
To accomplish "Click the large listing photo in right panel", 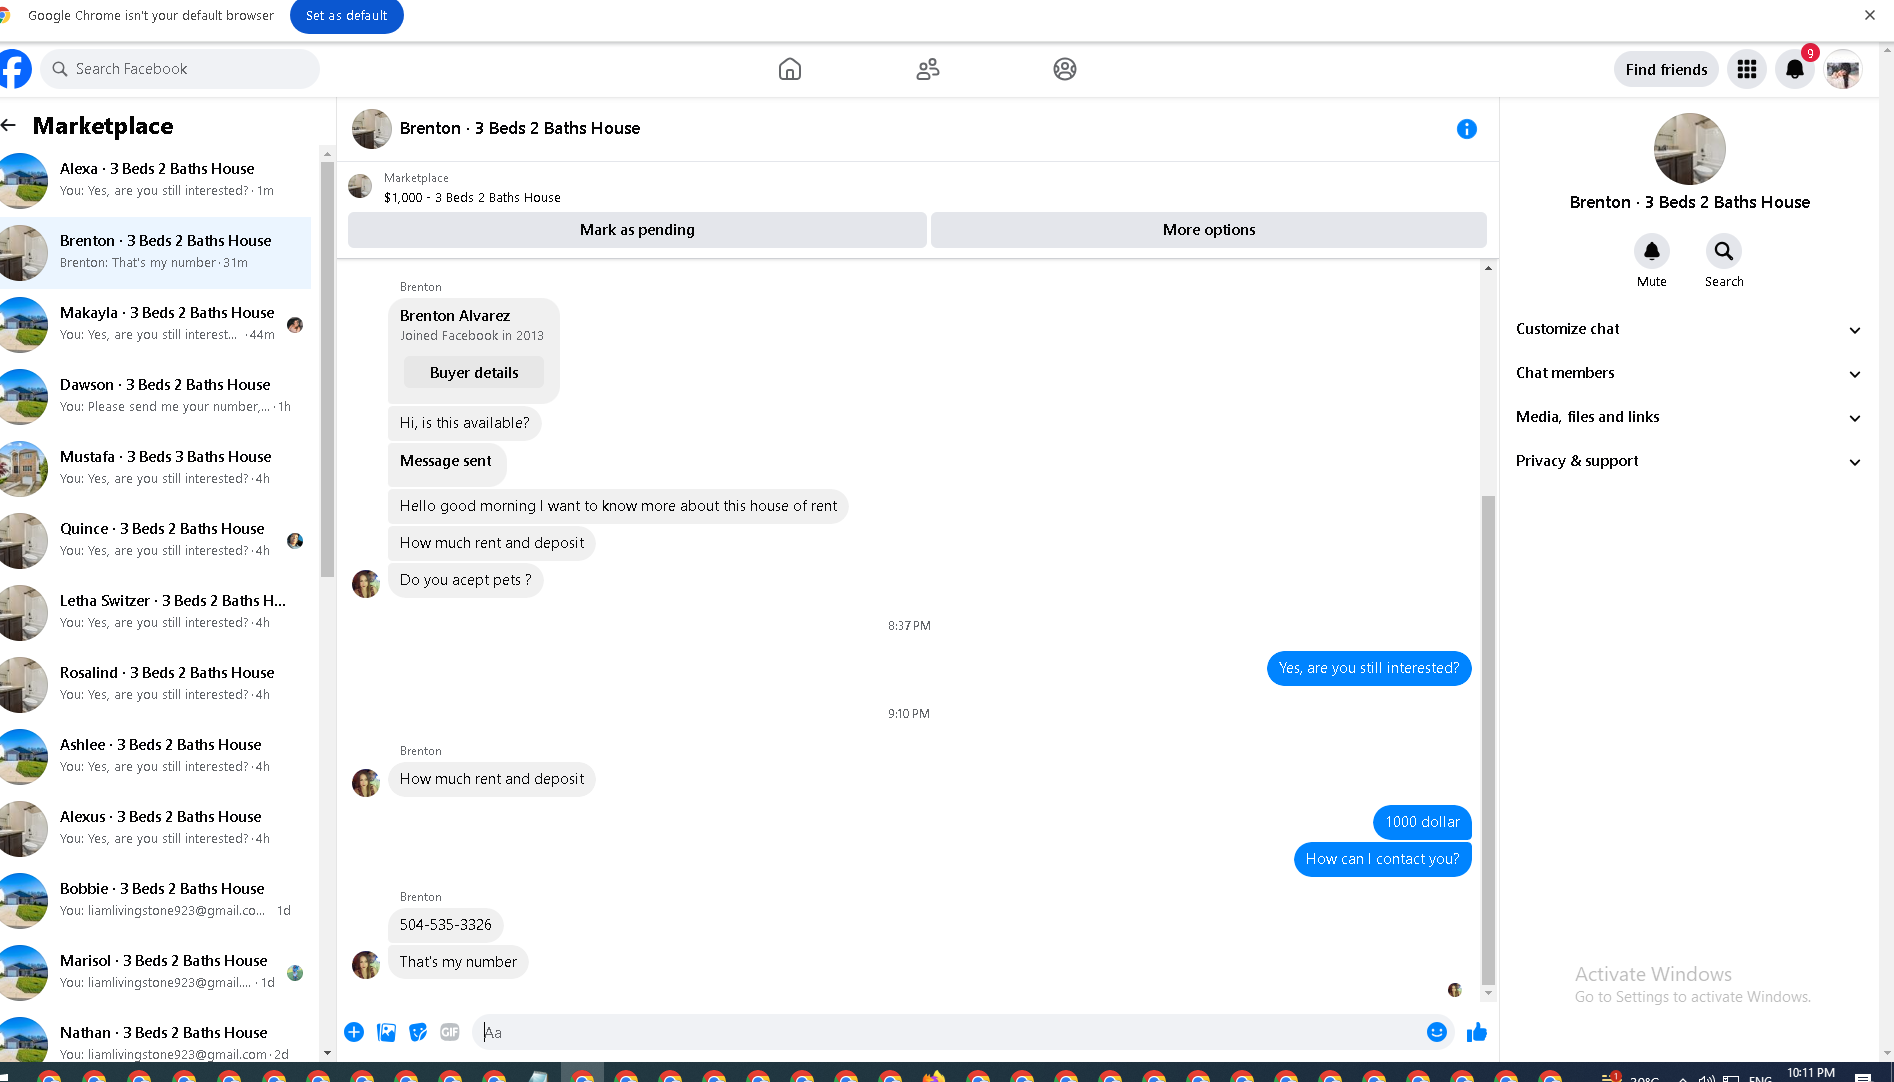I will 1690,149.
